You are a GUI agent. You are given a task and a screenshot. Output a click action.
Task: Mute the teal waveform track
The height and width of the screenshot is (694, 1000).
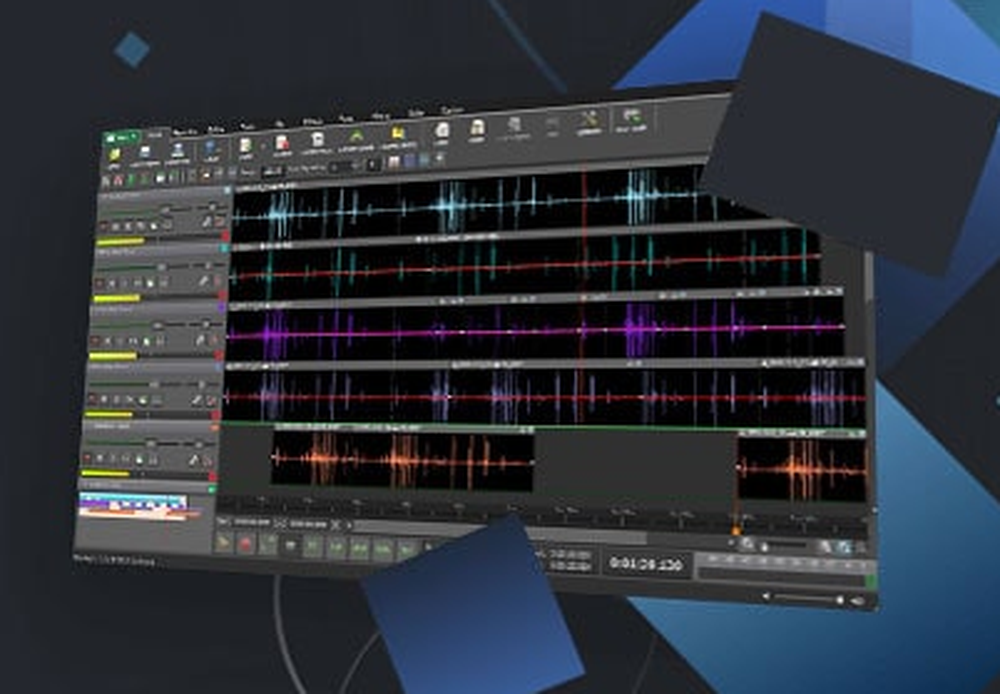pyautogui.click(x=112, y=283)
